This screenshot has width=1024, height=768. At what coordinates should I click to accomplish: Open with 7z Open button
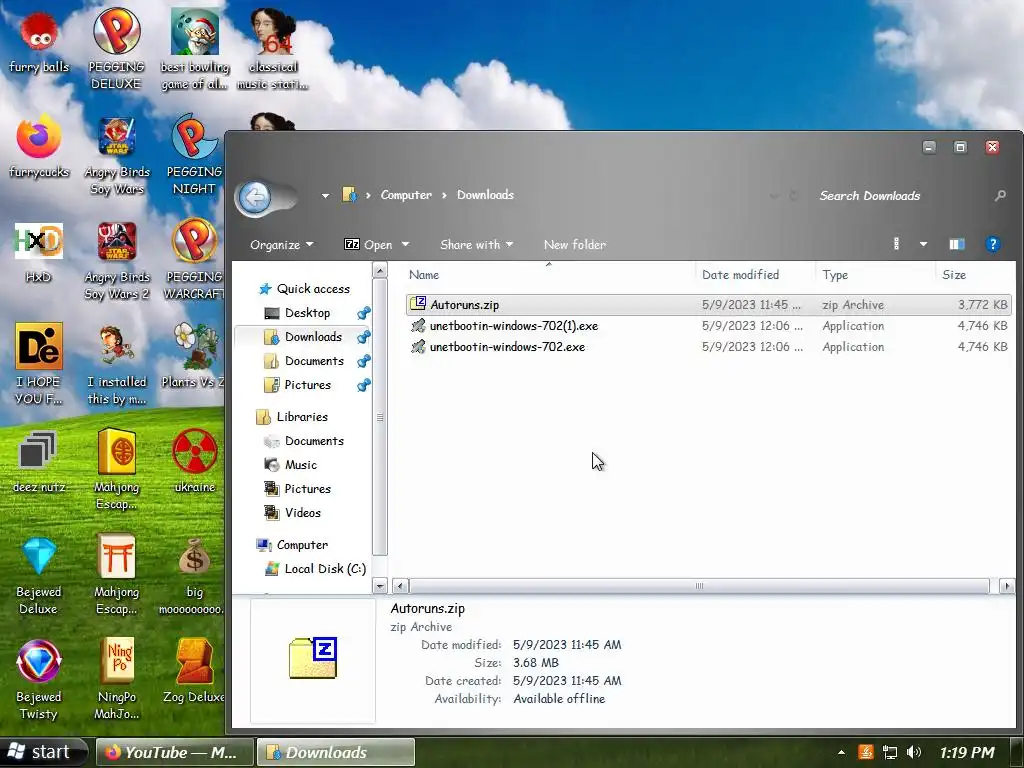pyautogui.click(x=369, y=245)
